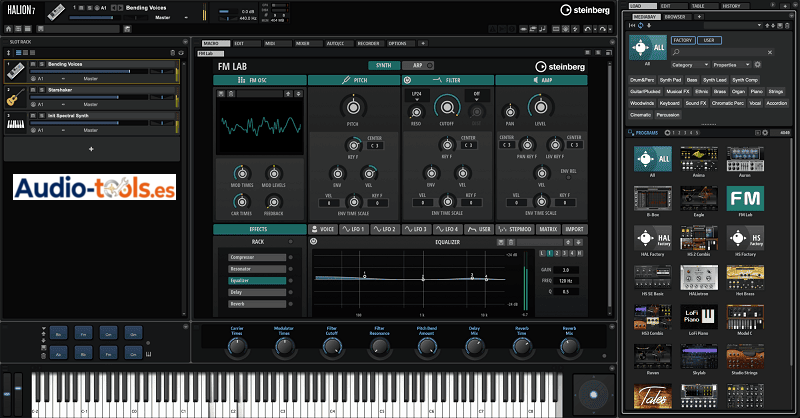Image resolution: width=800 pixels, height=418 pixels.
Task: Adjust the Filter Cutoff quick control knob
Action: [332, 347]
